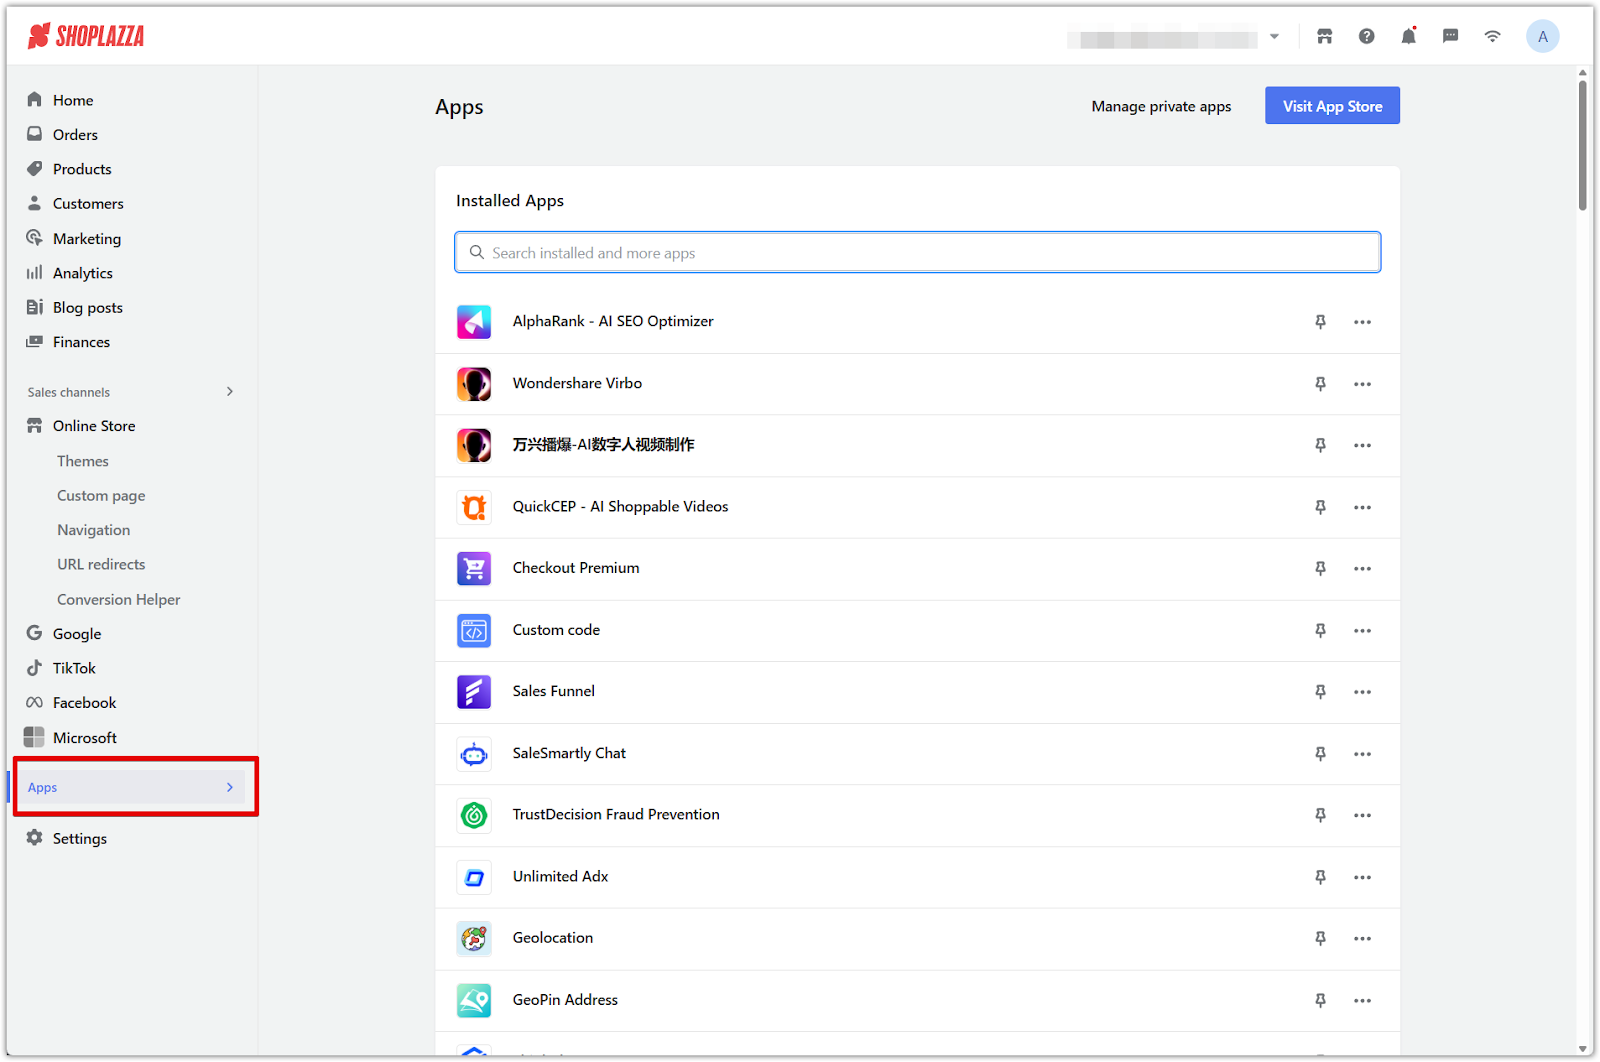
Task: Open more options for Custom code
Action: point(1362,630)
